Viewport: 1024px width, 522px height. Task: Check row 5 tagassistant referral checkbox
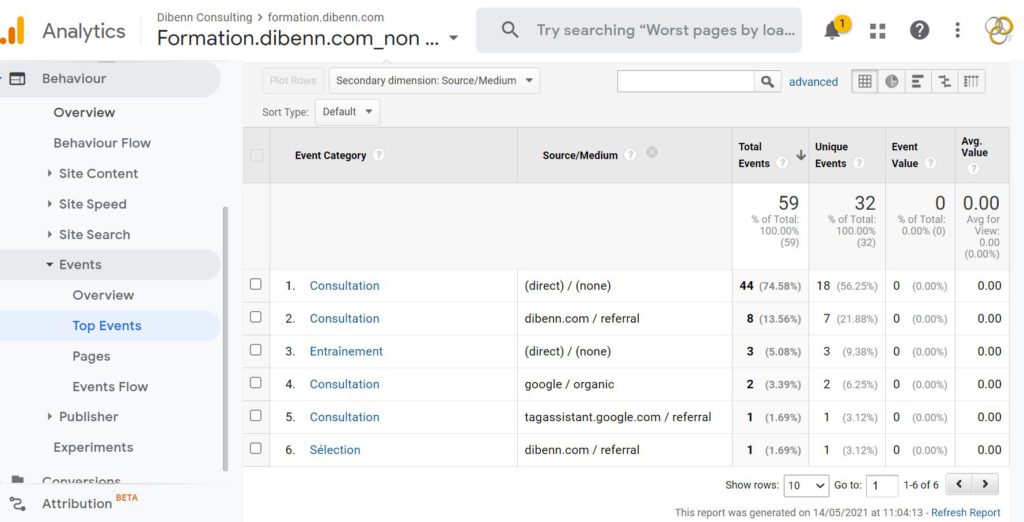(x=255, y=416)
